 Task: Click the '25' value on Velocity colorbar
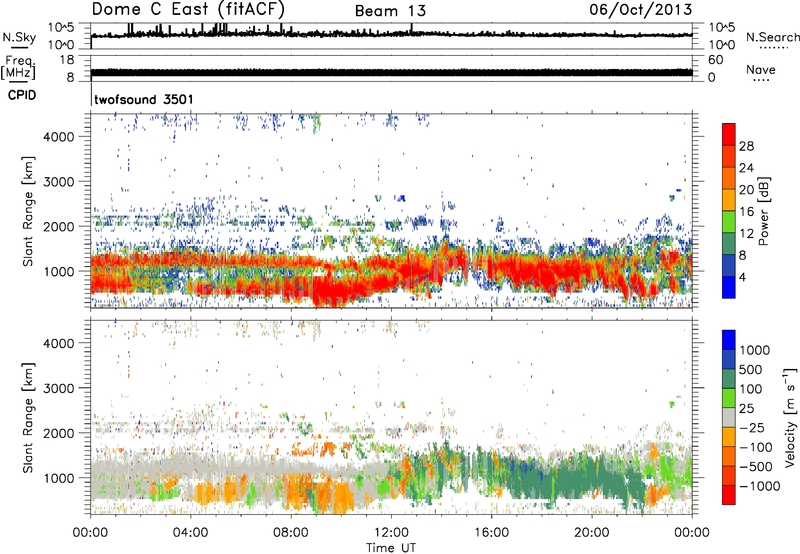[x=746, y=409]
